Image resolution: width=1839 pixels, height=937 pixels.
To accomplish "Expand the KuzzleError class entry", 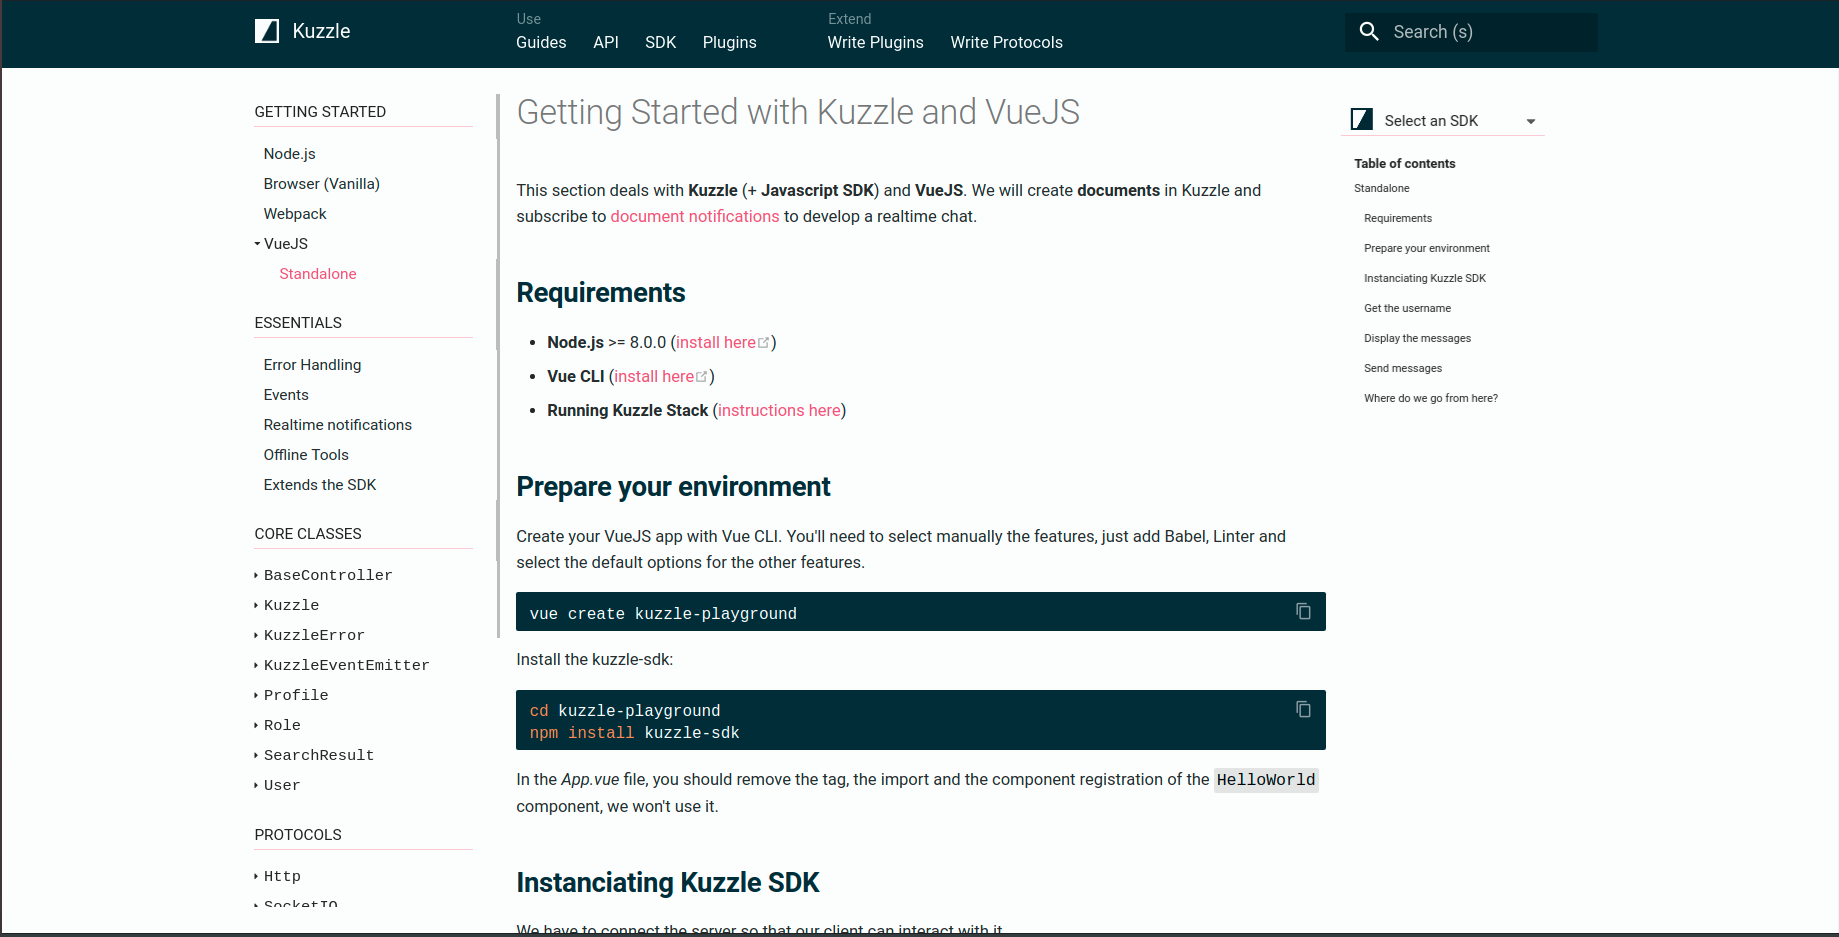I will pyautogui.click(x=256, y=636).
